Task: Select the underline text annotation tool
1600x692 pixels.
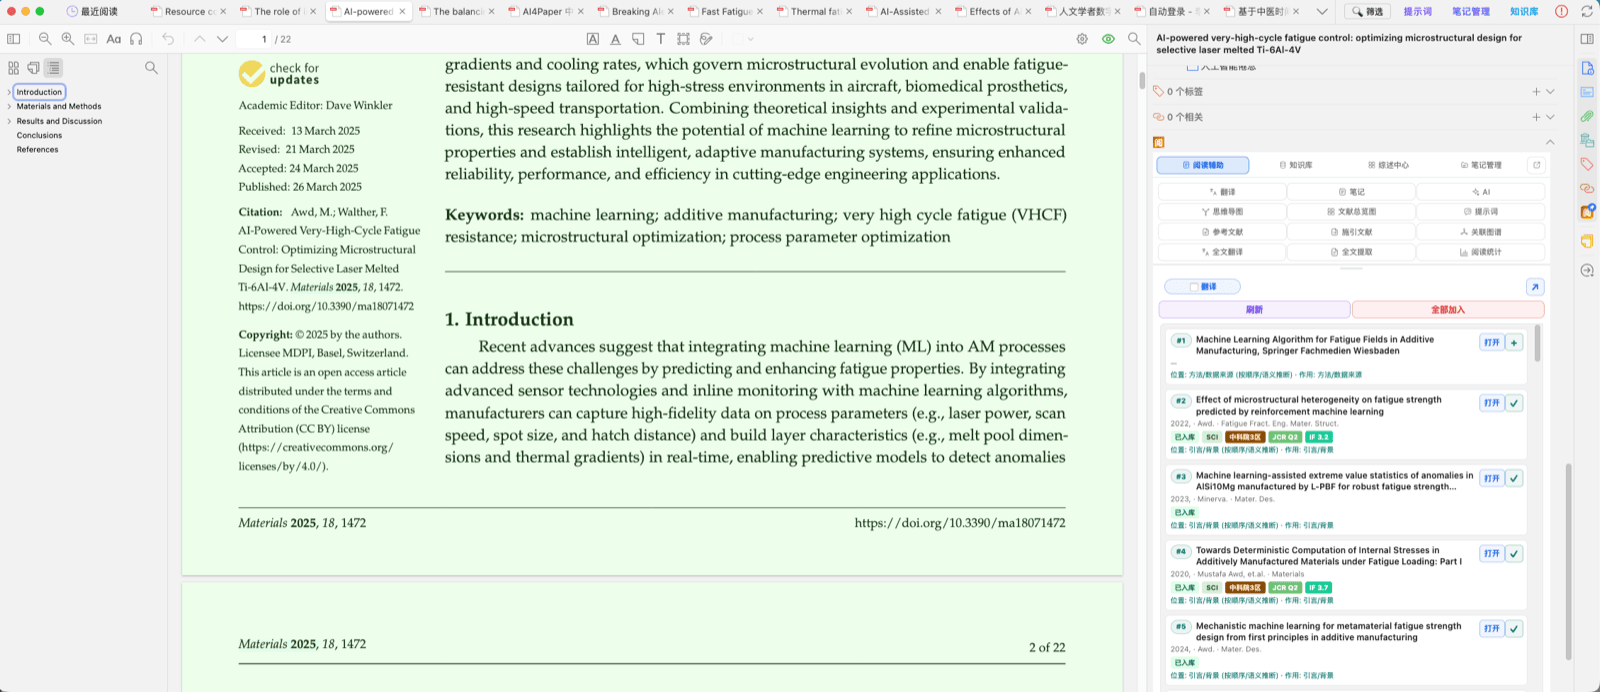Action: click(615, 39)
